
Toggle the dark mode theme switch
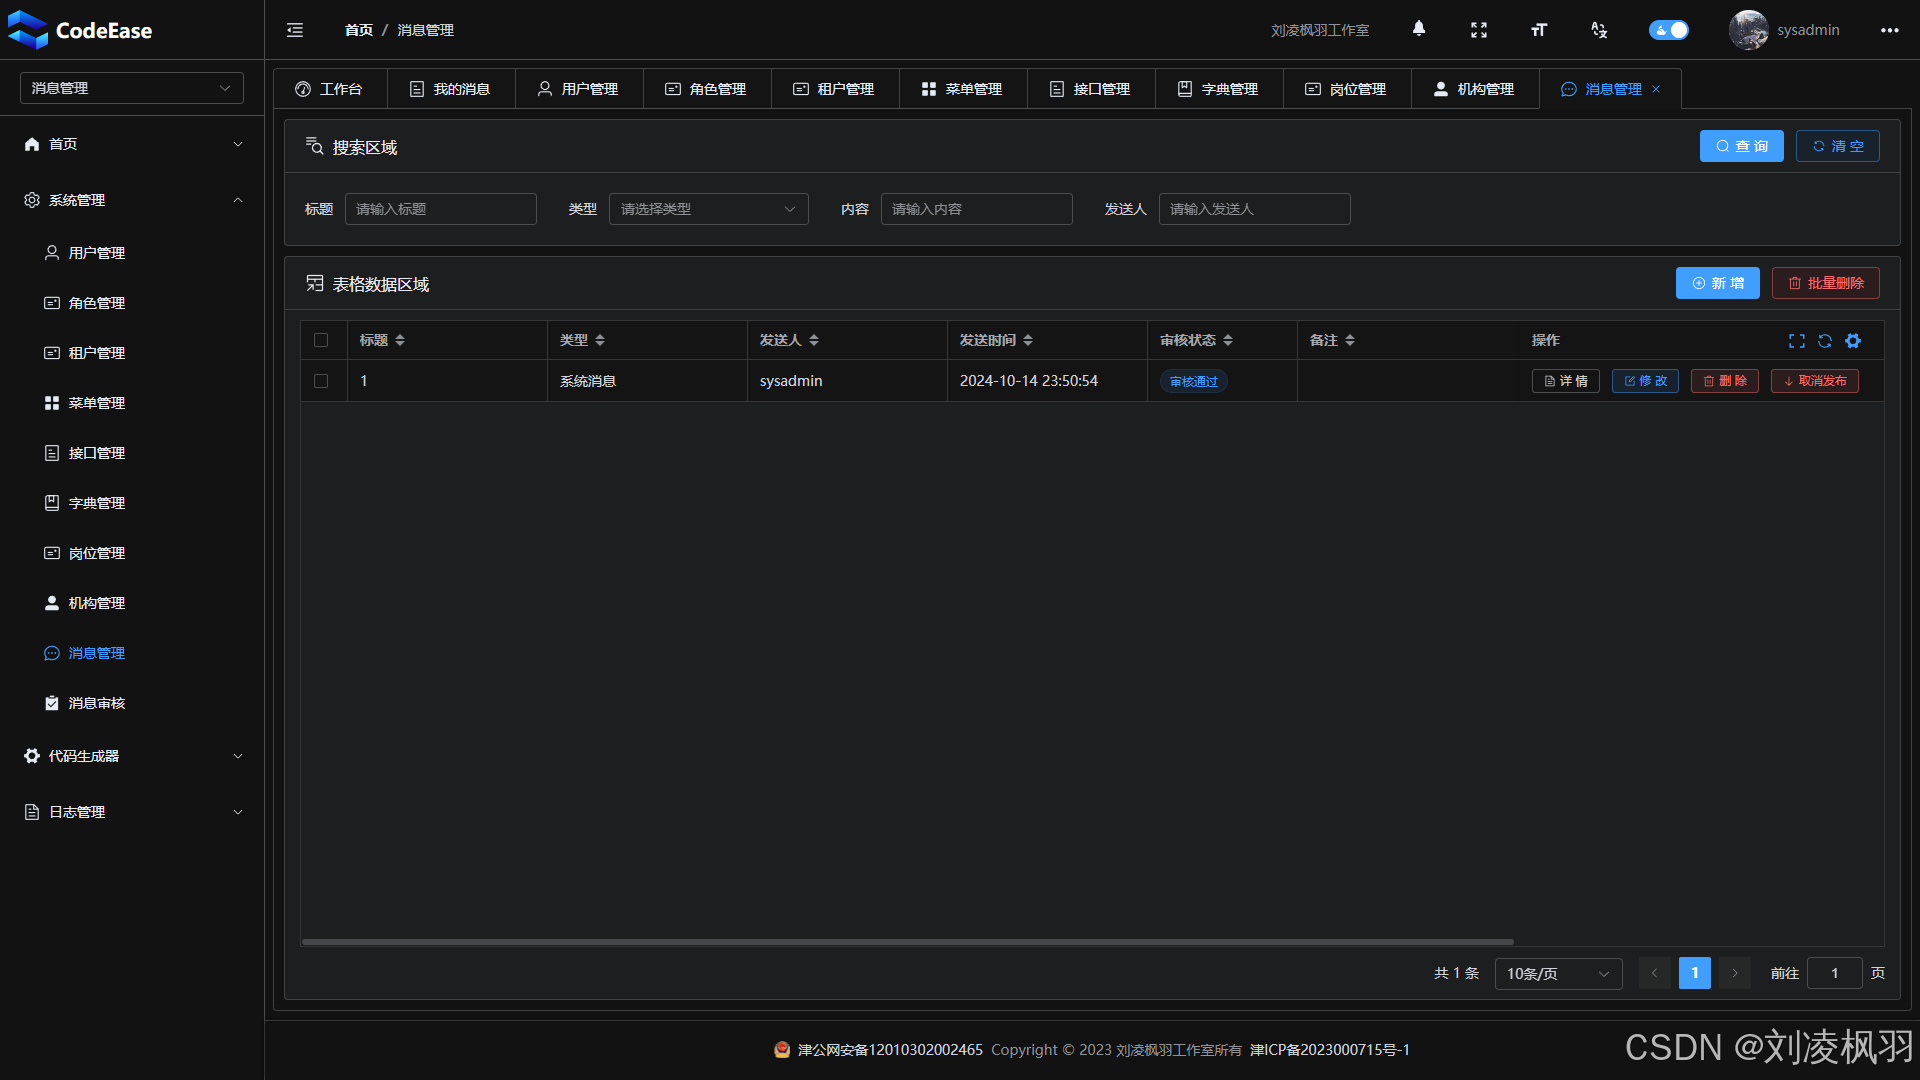pyautogui.click(x=1668, y=30)
